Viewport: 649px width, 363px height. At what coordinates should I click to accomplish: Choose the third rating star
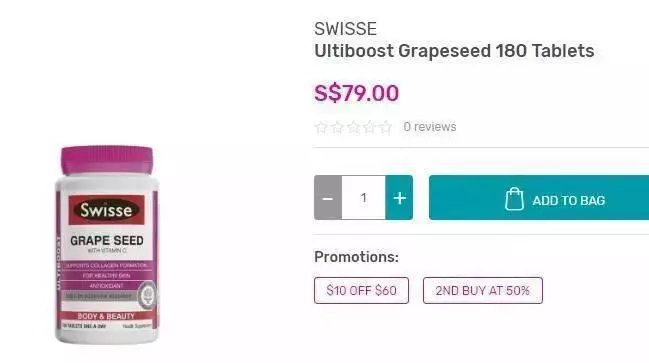pyautogui.click(x=353, y=127)
